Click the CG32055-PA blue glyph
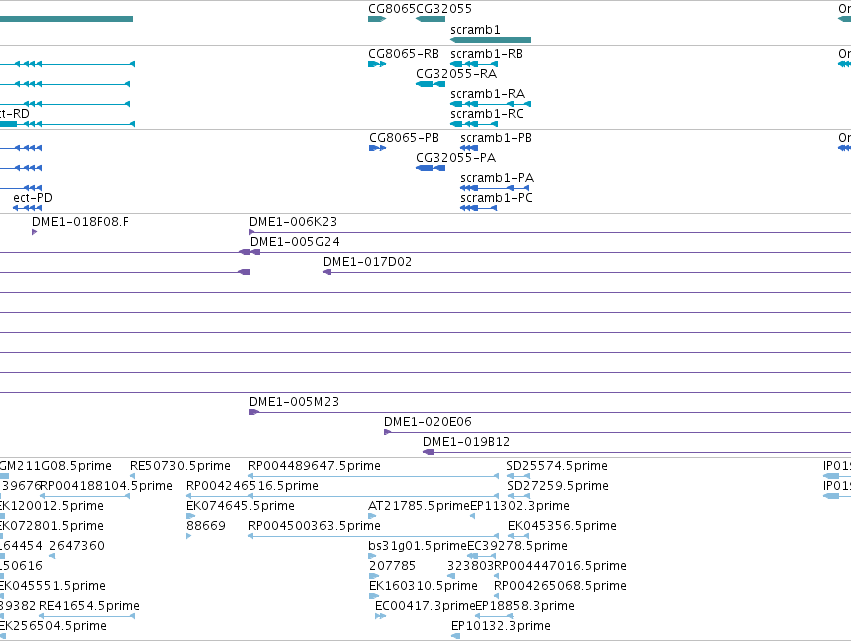Screen dimensions: 851x641 coord(430,168)
